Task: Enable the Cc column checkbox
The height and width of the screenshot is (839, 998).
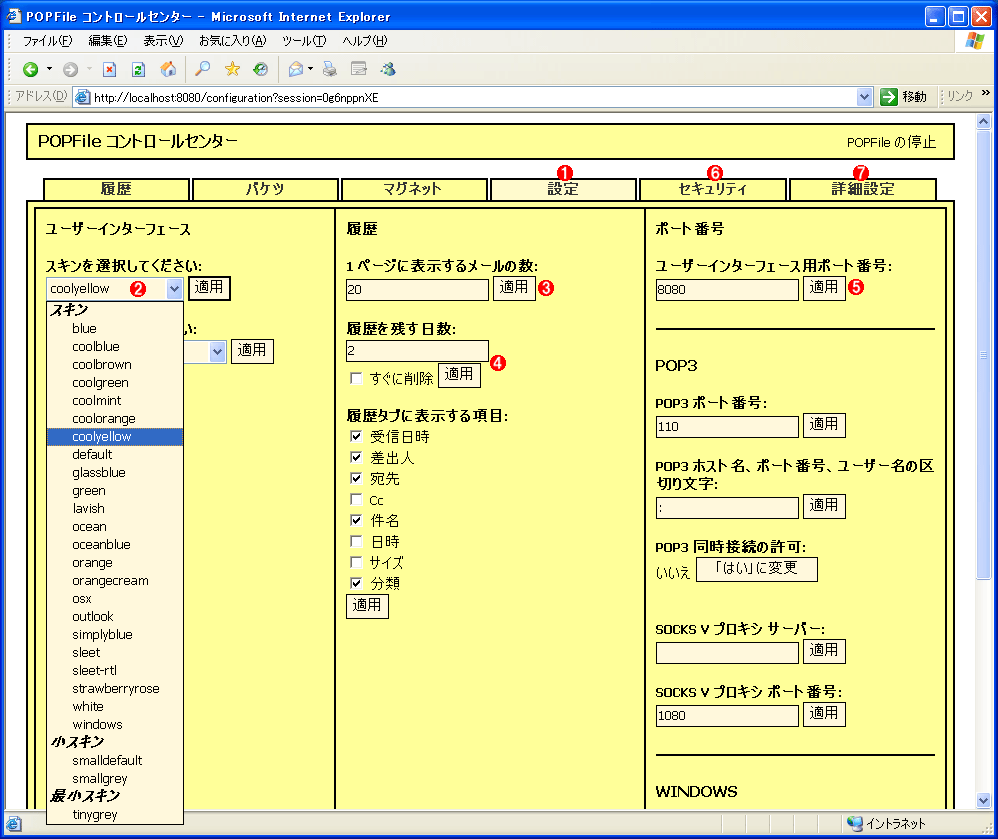Action: [x=356, y=499]
